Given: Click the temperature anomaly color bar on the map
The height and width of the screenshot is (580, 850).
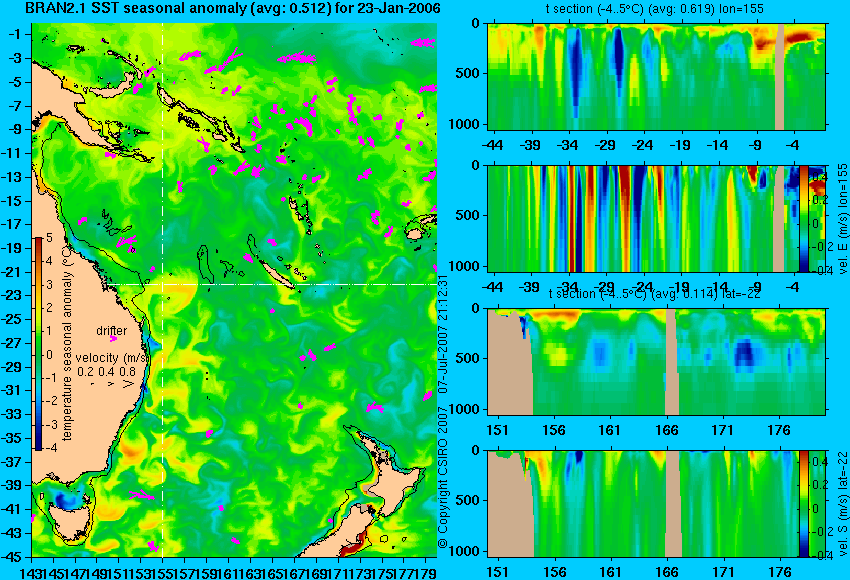Looking at the screenshot, I should pos(38,344).
